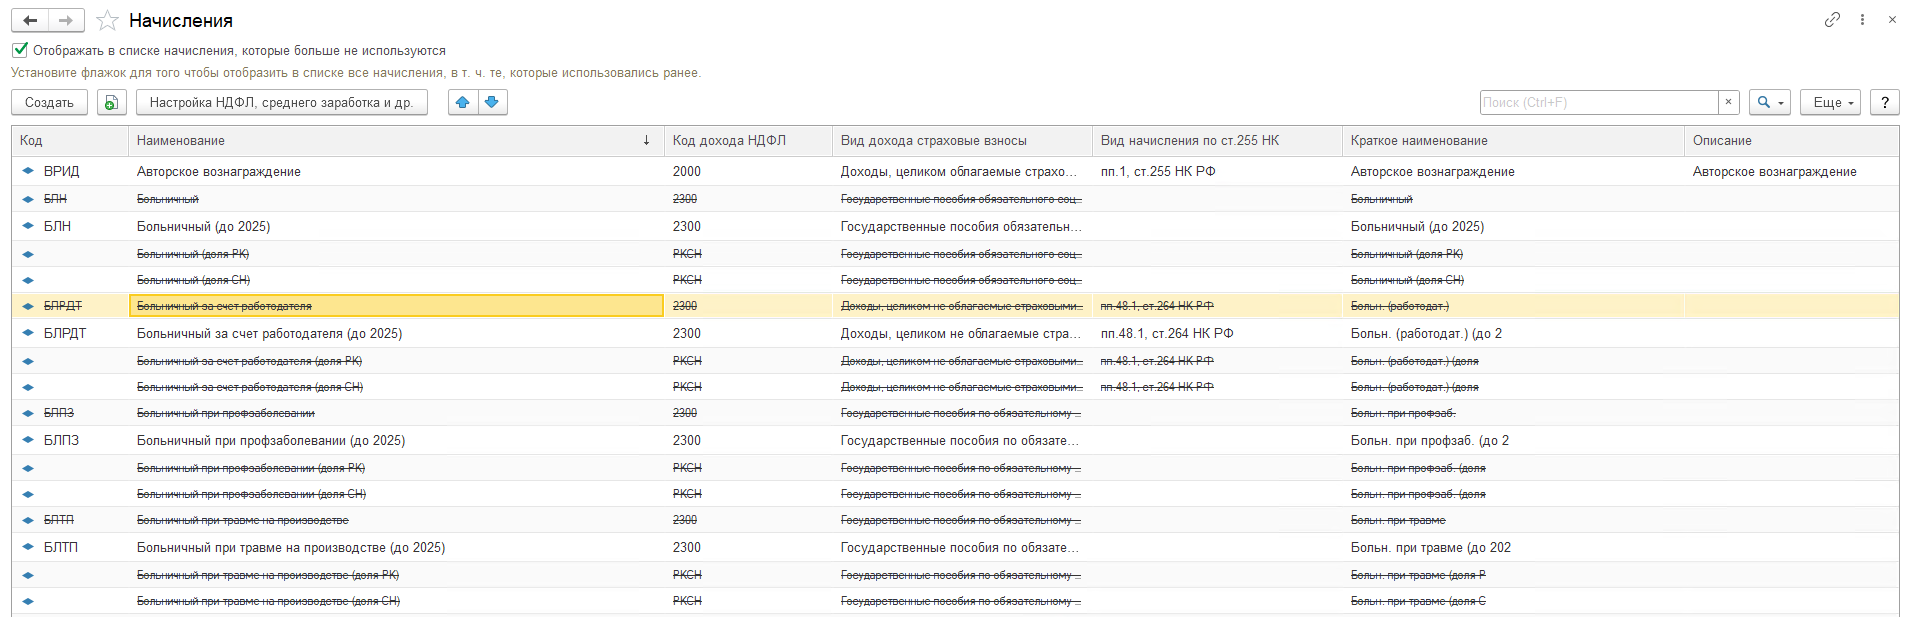Click the Код дохода НДФЛ column header

748,141
